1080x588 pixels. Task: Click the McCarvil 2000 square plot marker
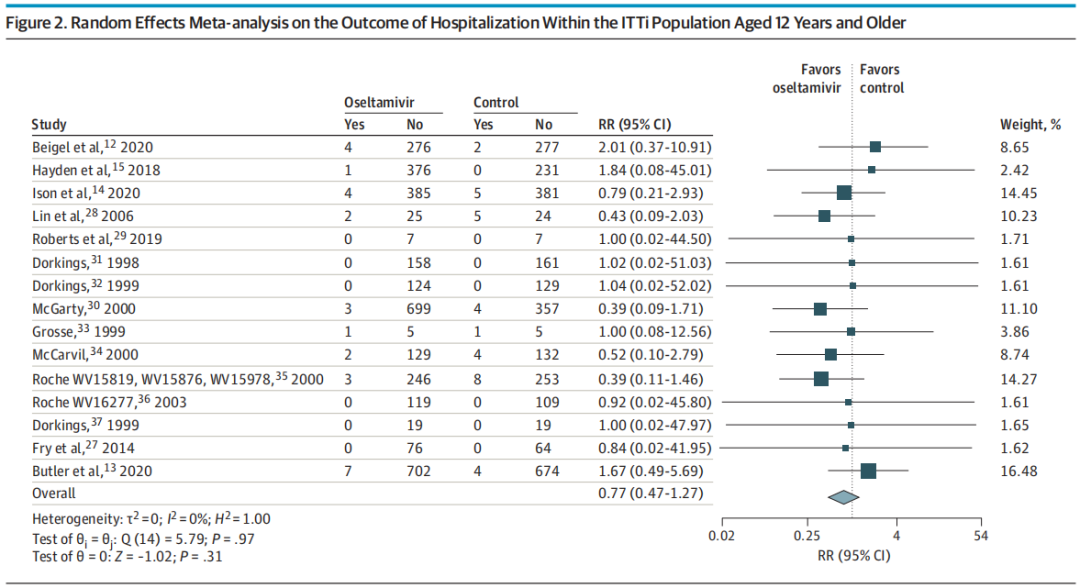click(830, 354)
